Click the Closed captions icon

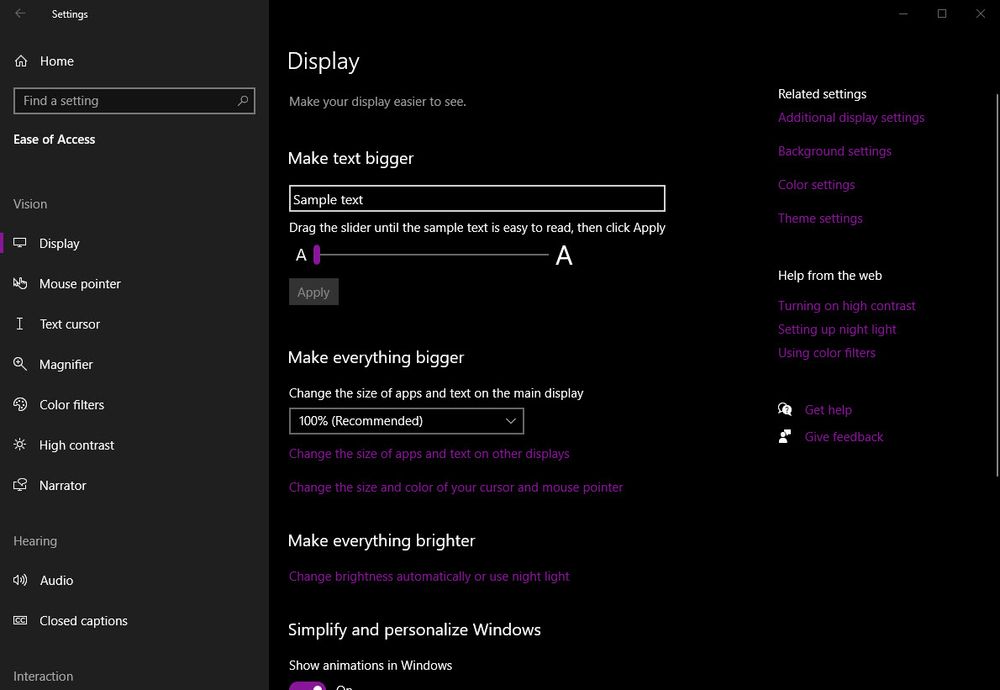(20, 620)
